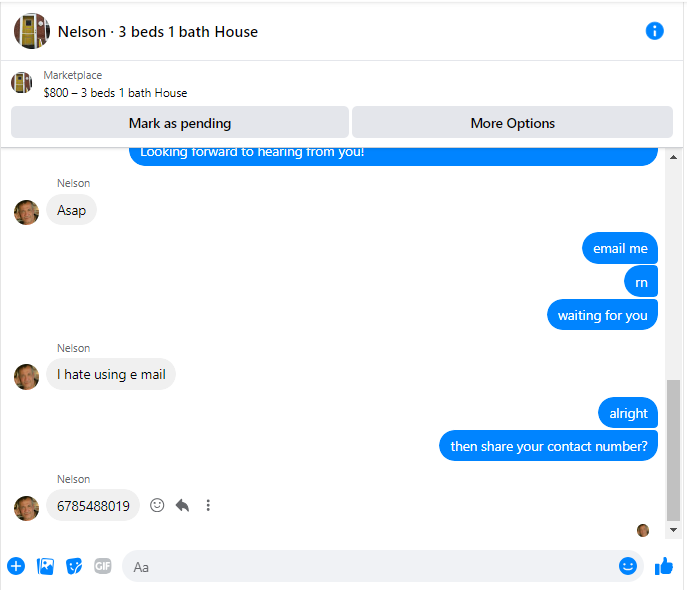Choose a sticker icon

coord(74,566)
